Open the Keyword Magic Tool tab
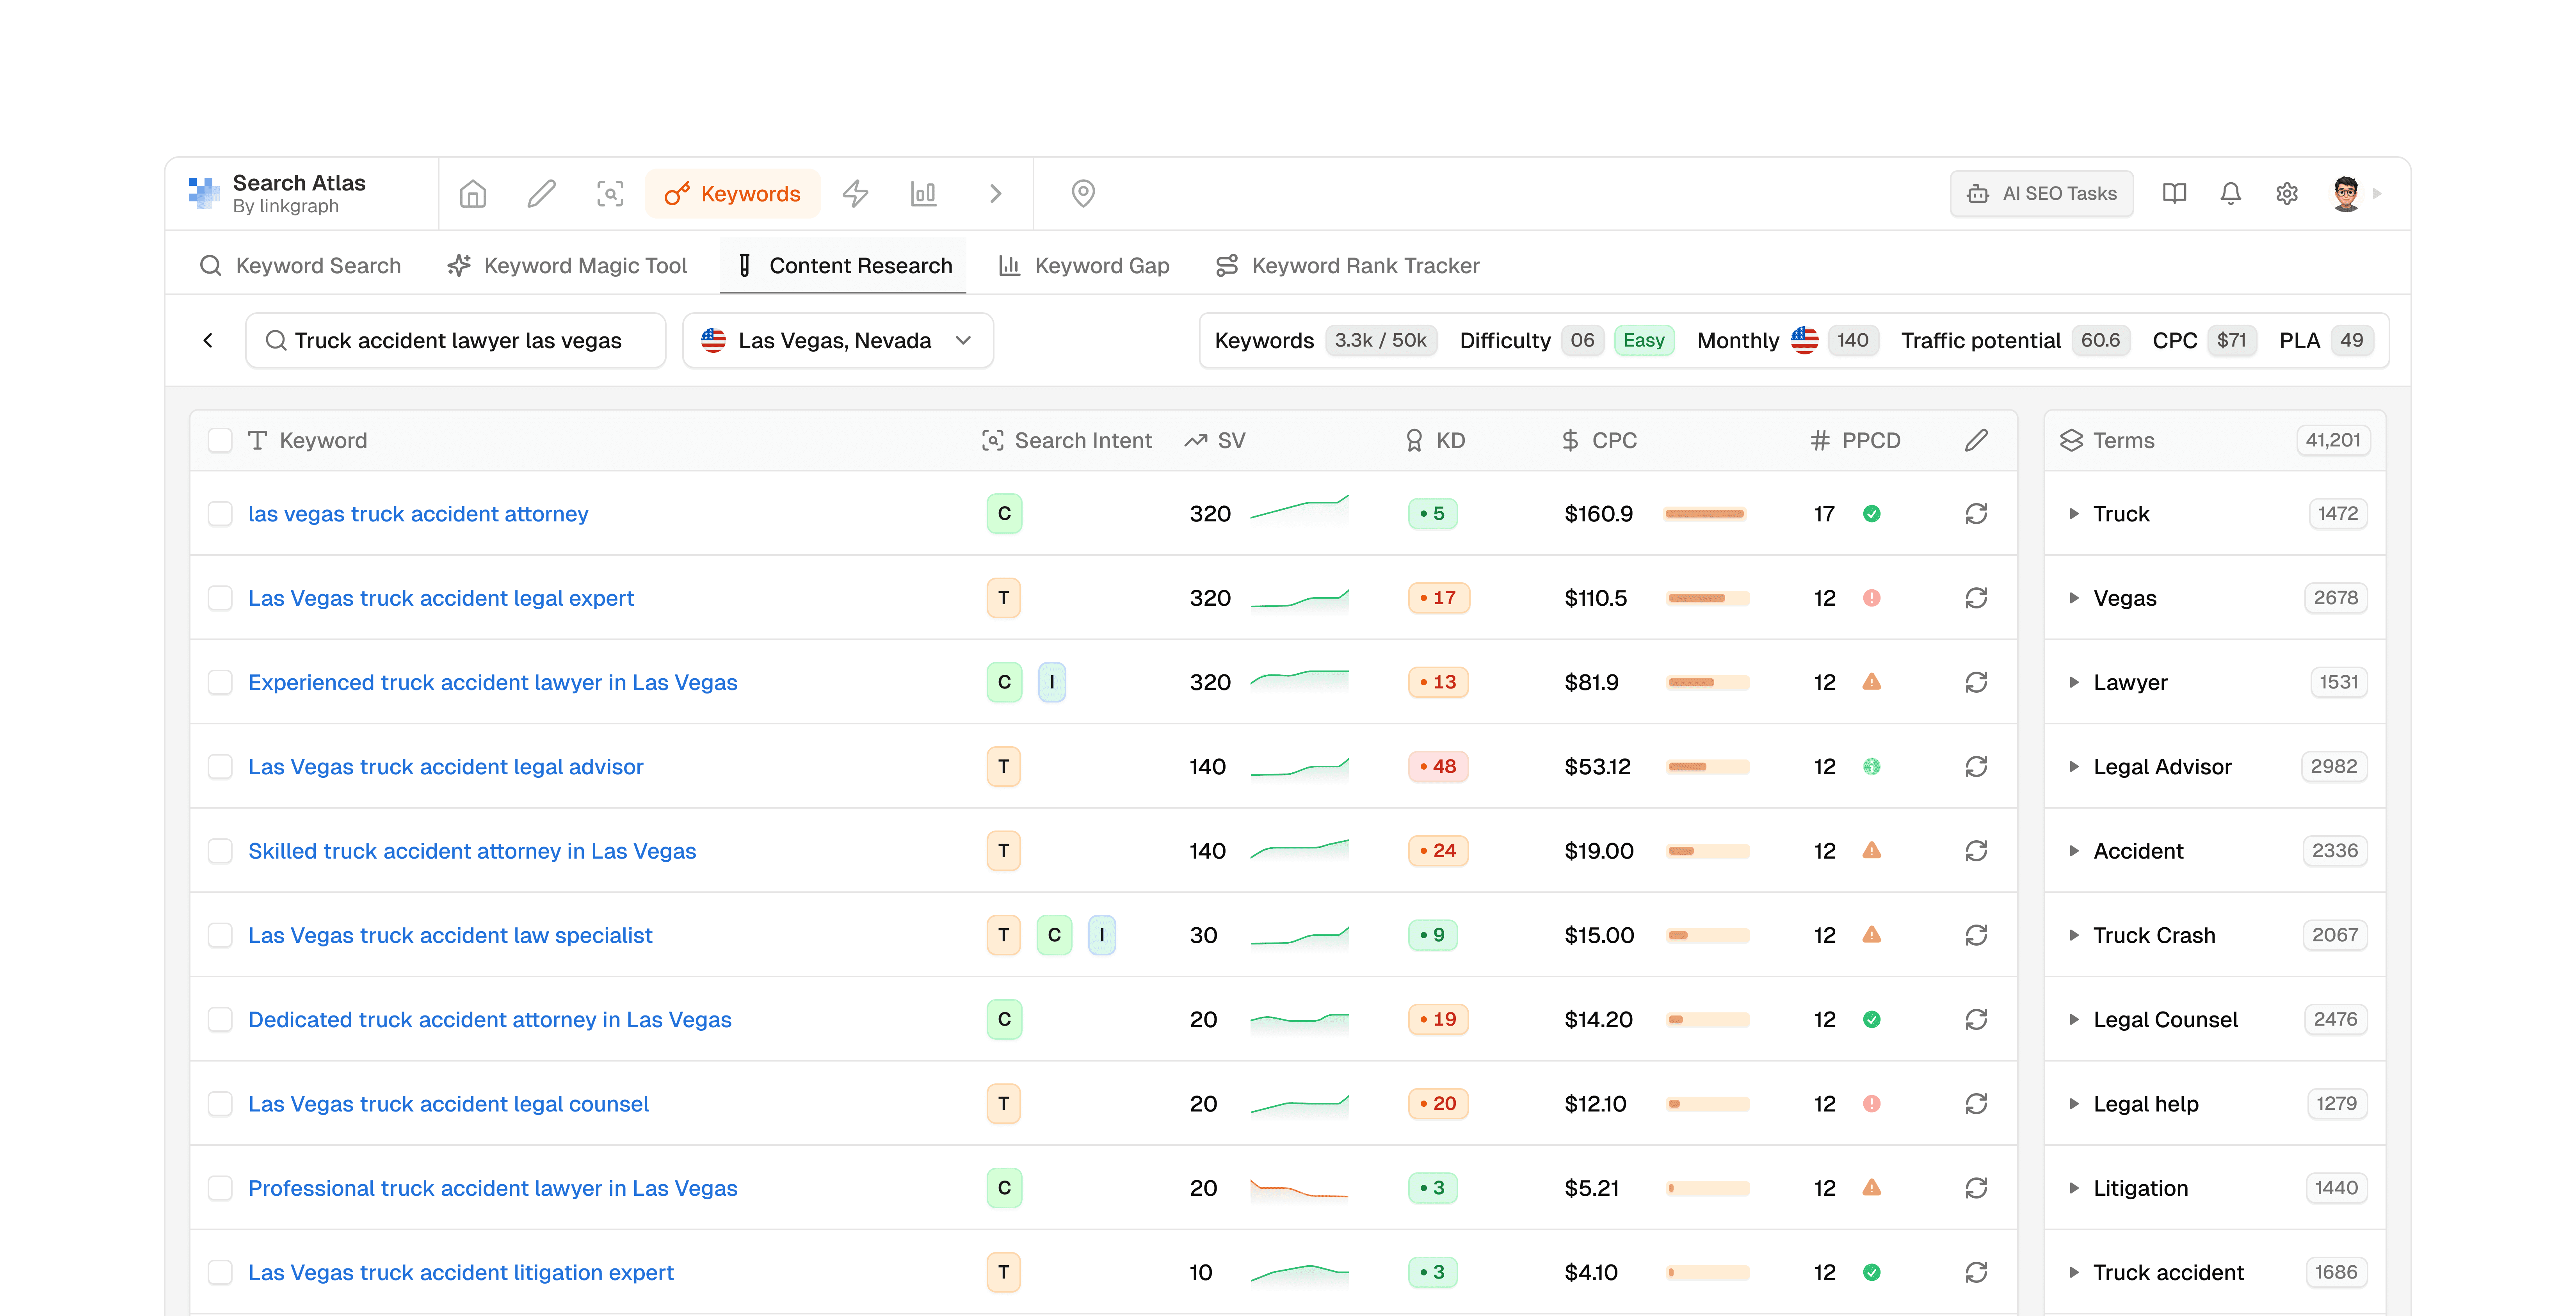This screenshot has width=2576, height=1316. 567,265
